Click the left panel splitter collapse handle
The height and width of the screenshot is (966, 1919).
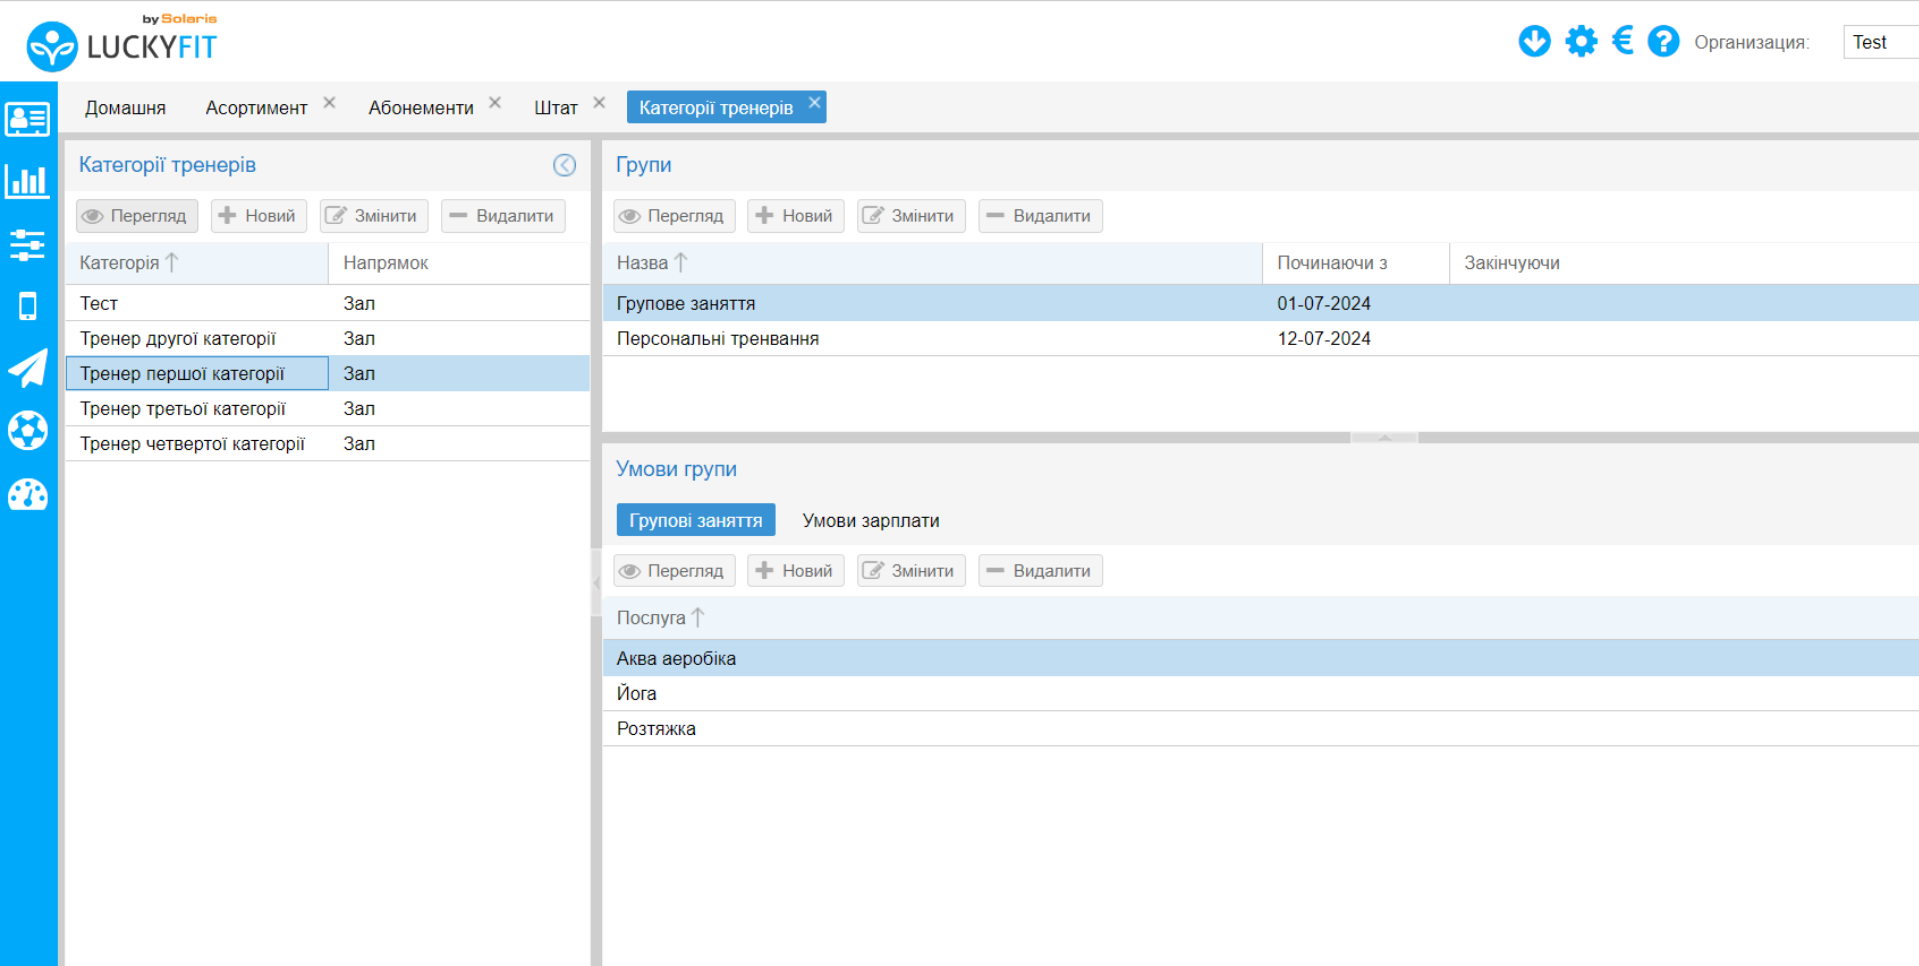pyautogui.click(x=596, y=582)
